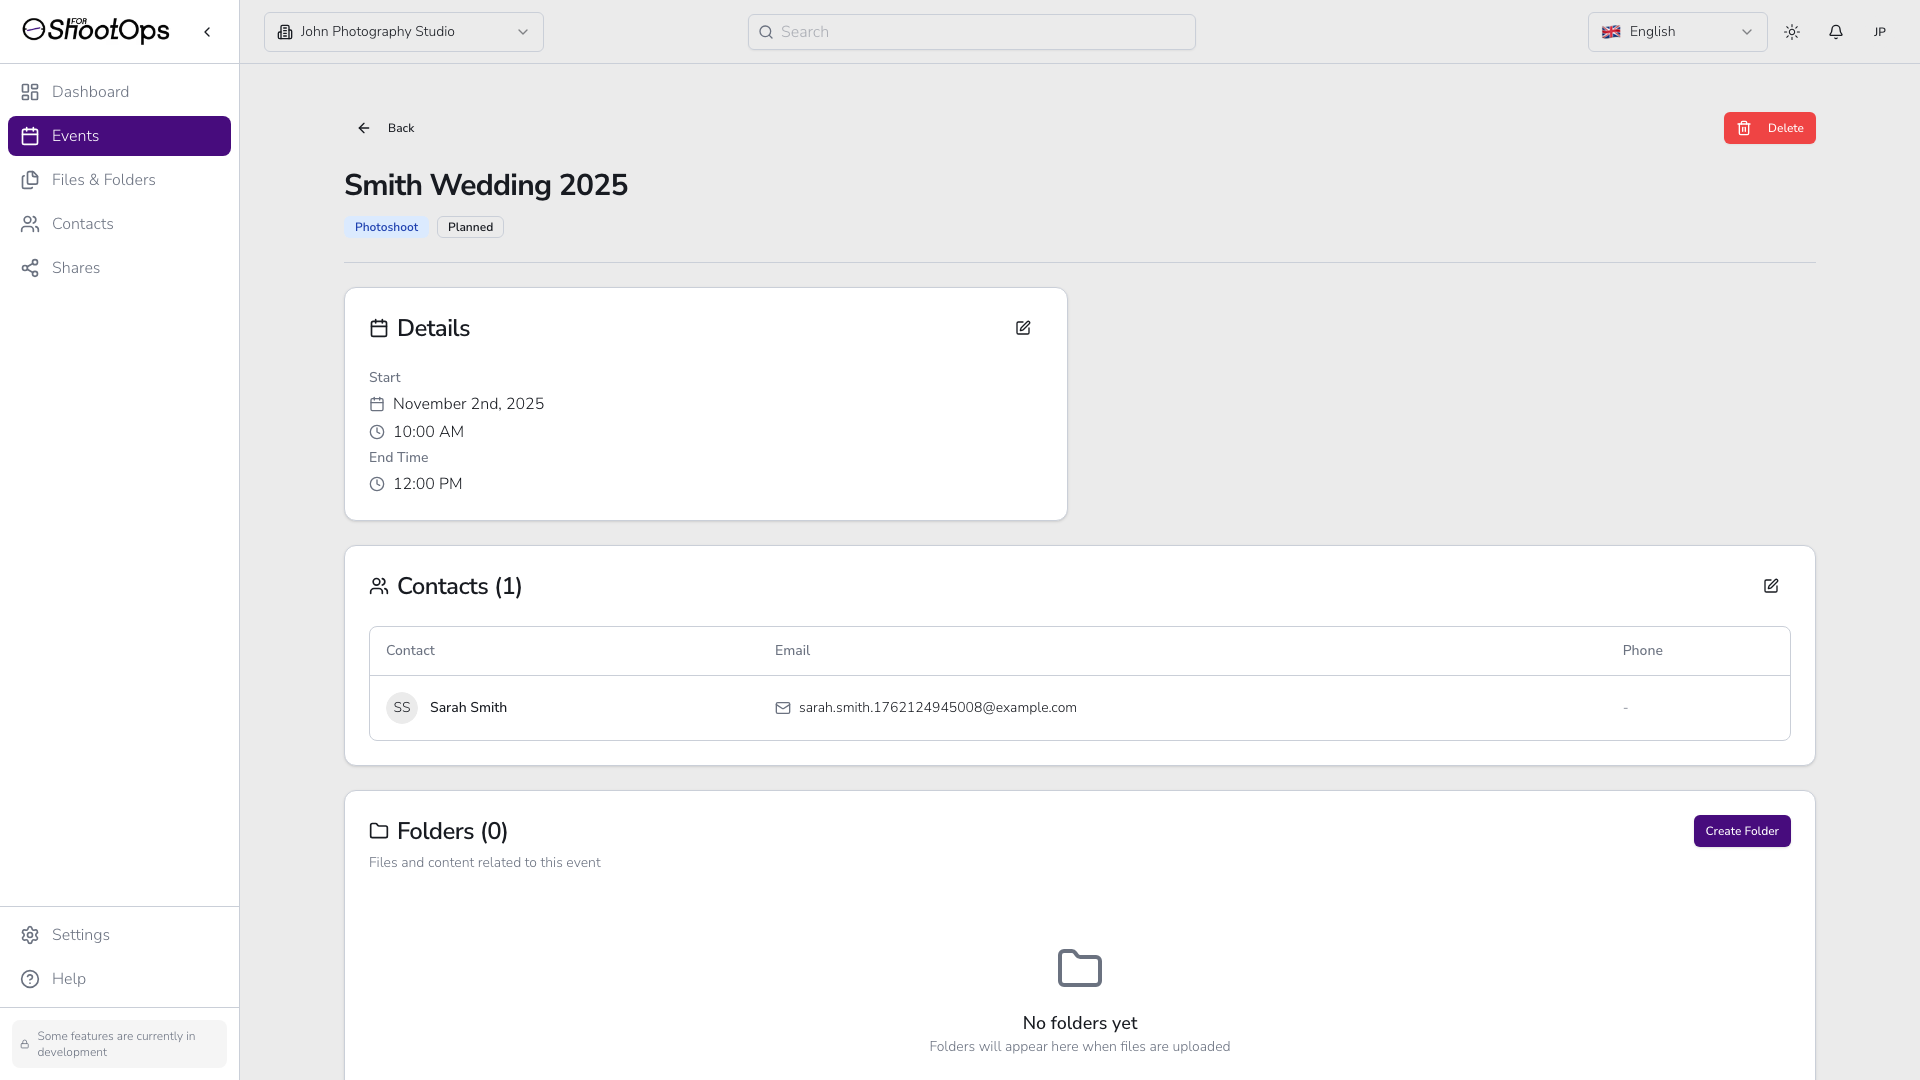Click the ShootOps logo
1920x1080 pixels.
pyautogui.click(x=96, y=31)
